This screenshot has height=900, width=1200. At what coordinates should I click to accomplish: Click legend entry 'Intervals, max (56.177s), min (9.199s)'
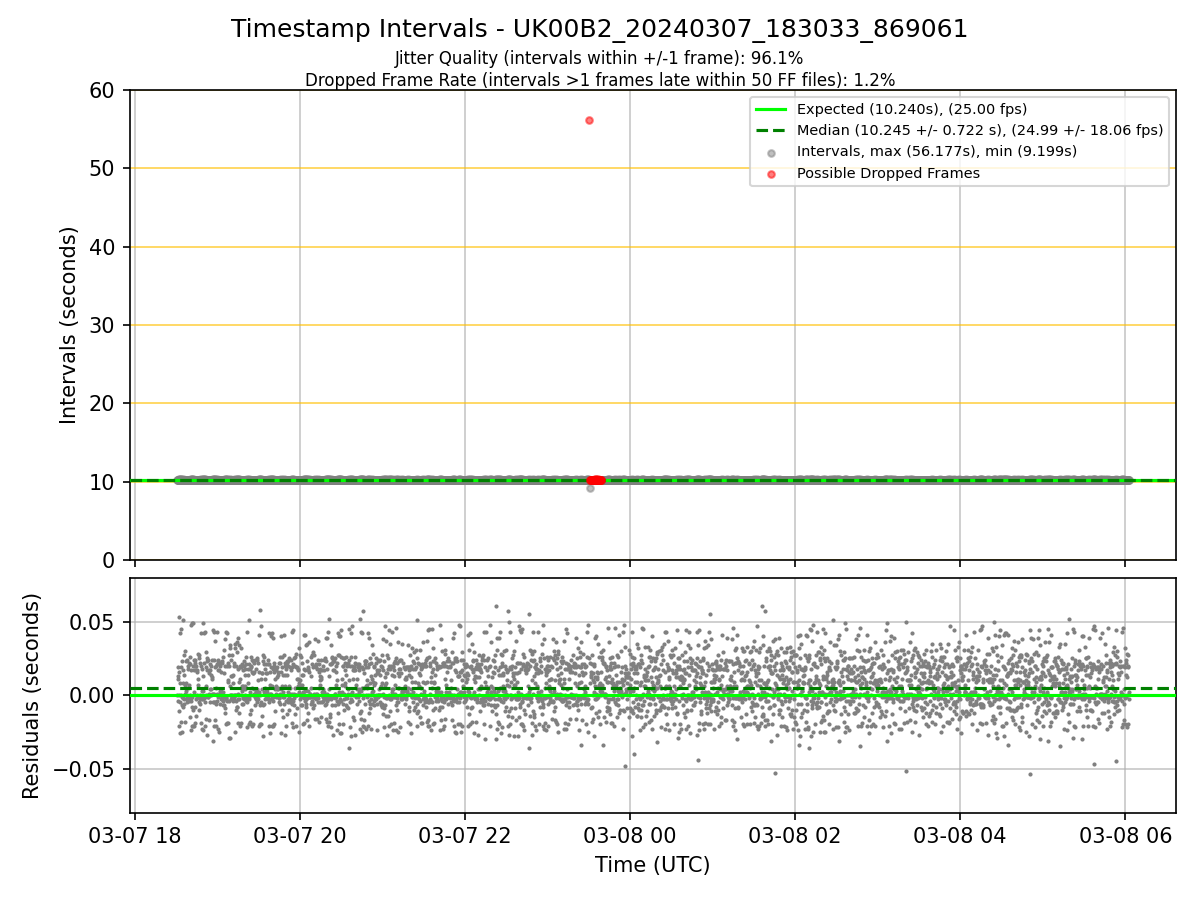point(936,152)
